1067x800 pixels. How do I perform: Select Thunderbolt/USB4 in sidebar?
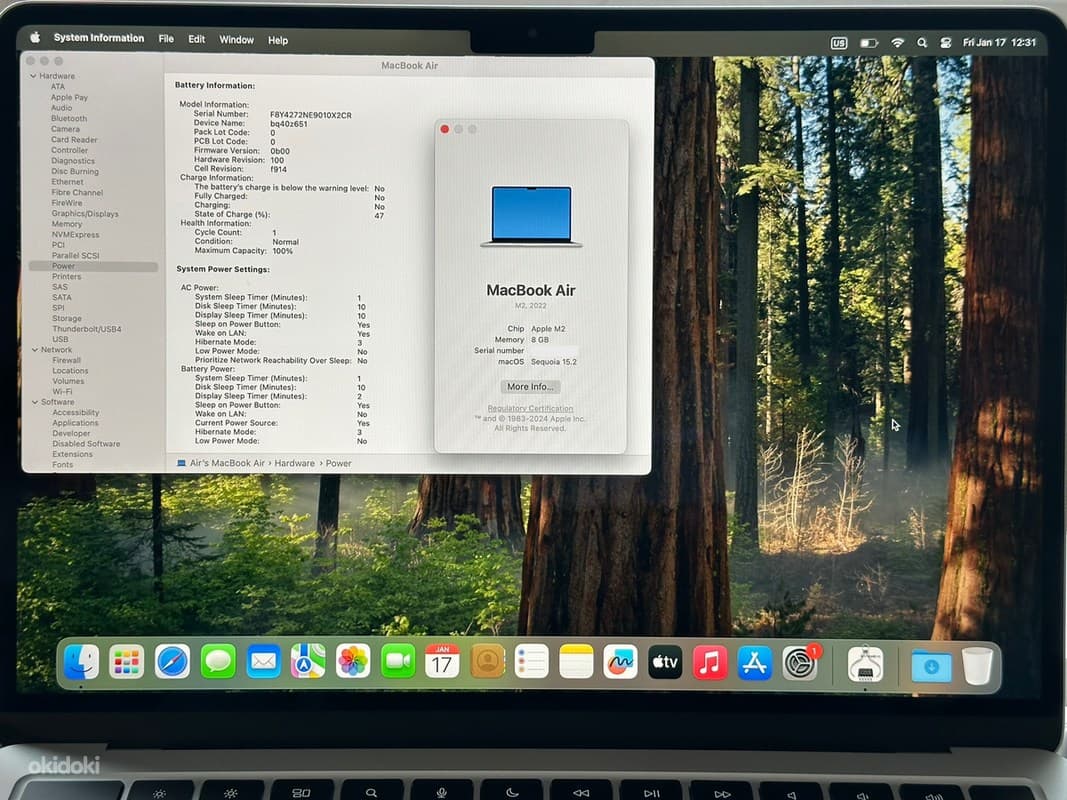[x=87, y=329]
